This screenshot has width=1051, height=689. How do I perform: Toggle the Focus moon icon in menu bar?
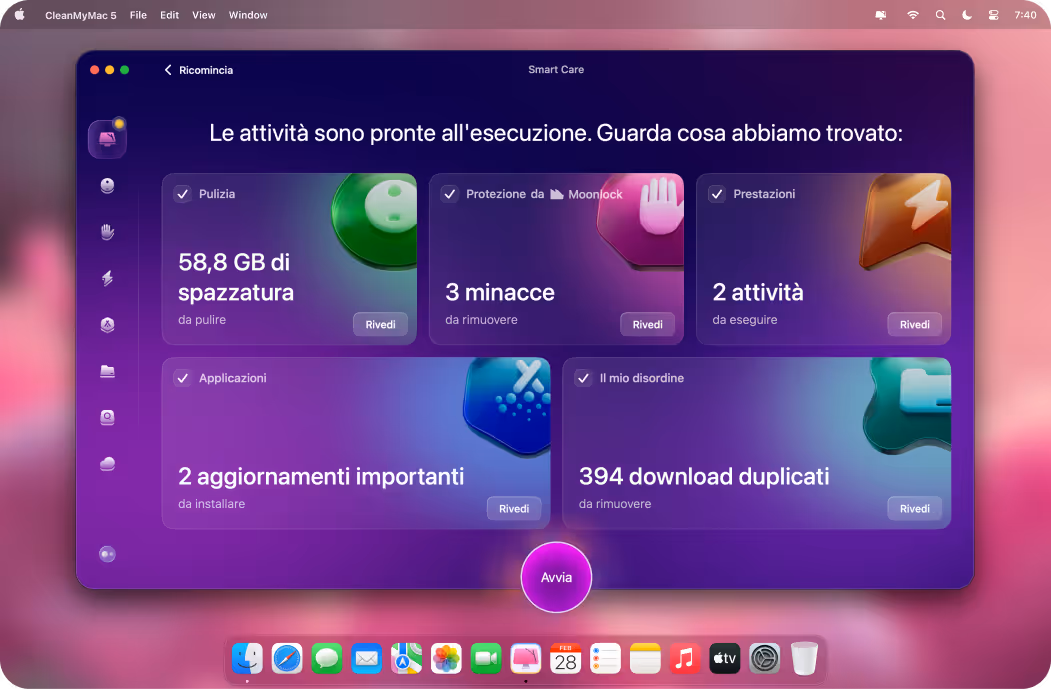click(967, 15)
